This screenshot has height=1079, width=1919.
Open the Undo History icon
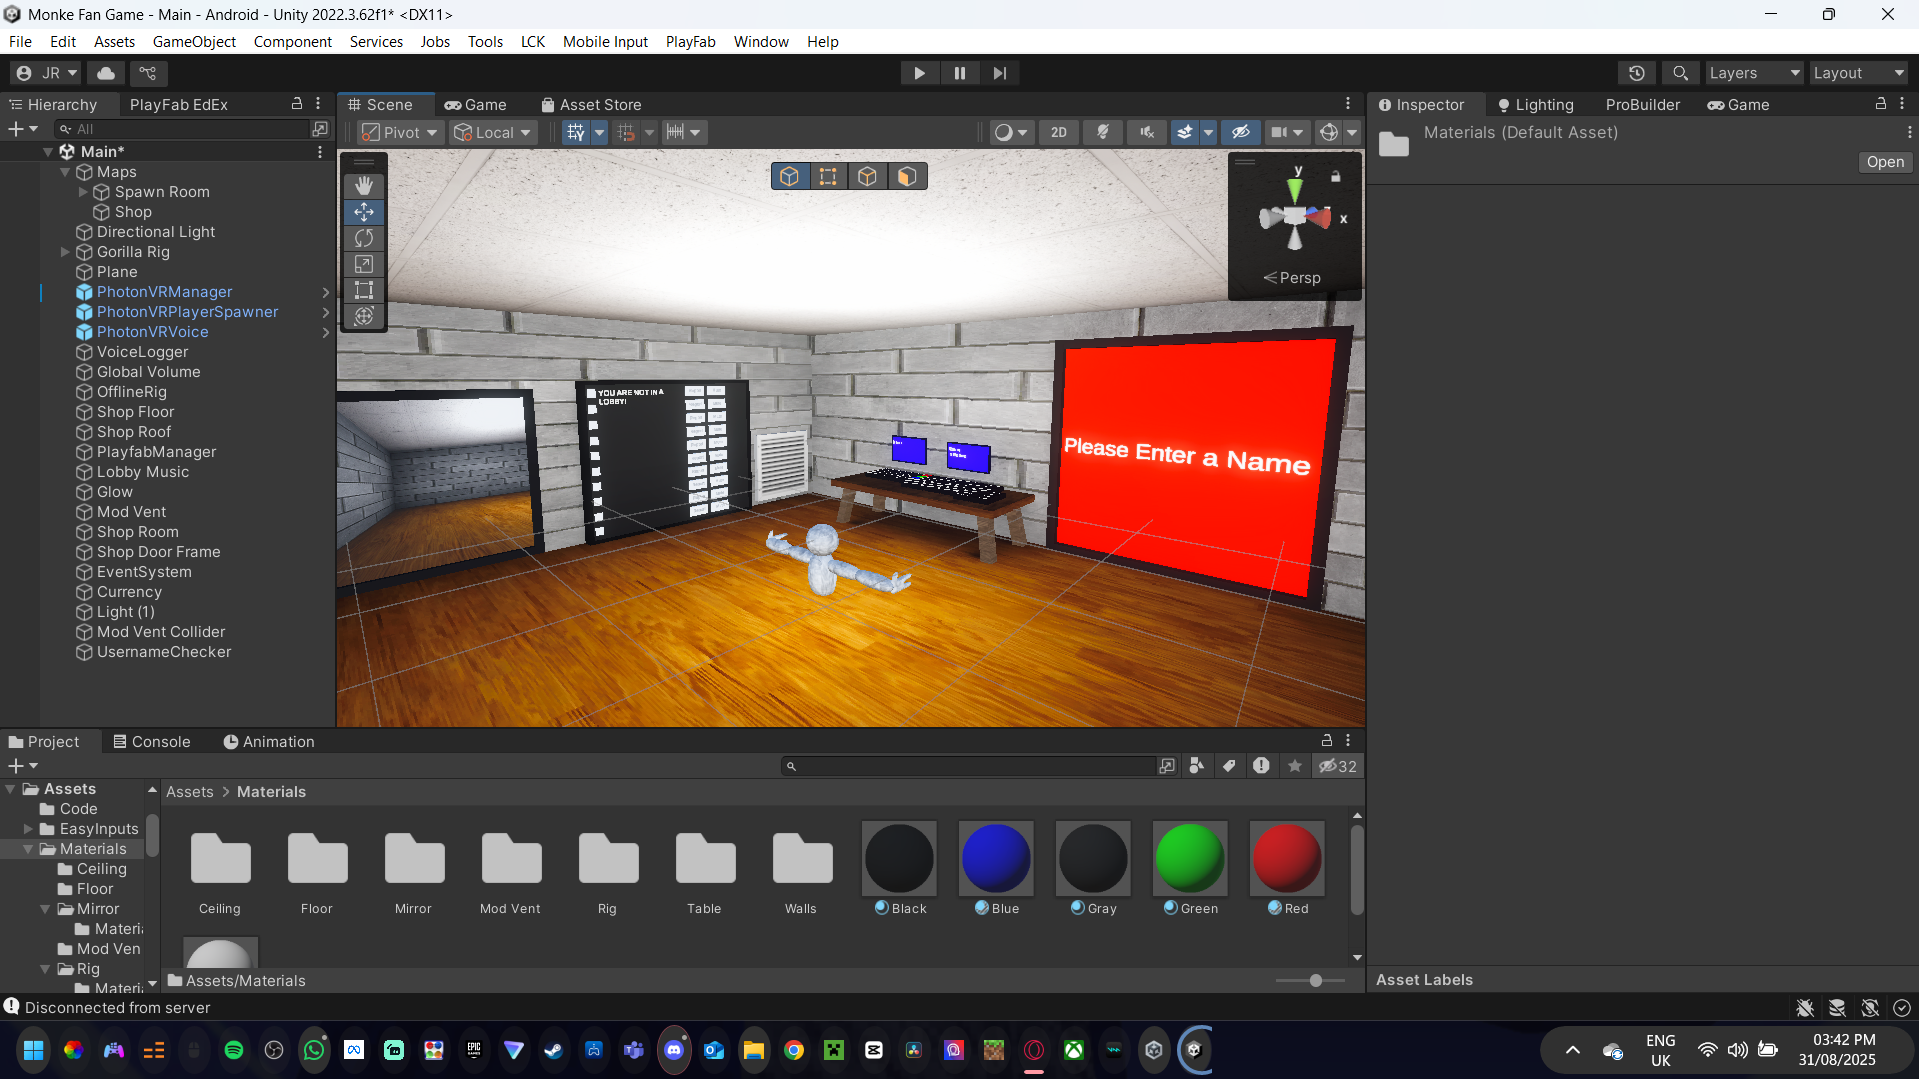(1637, 73)
